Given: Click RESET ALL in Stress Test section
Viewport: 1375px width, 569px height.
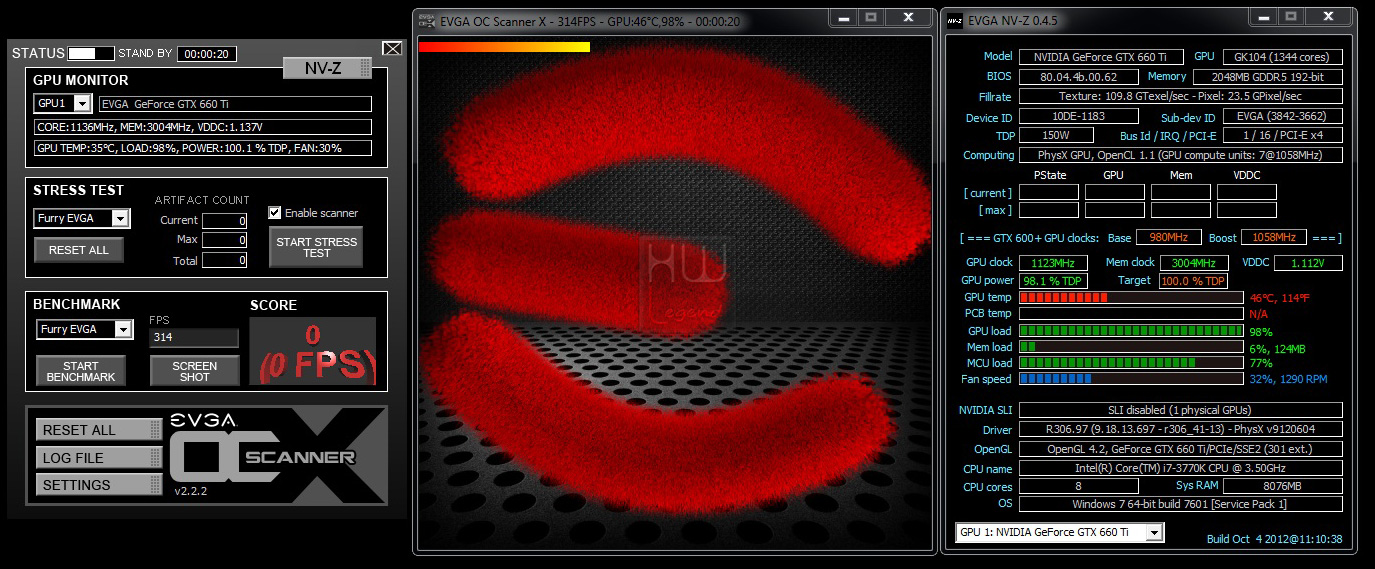Looking at the screenshot, I should coord(79,250).
